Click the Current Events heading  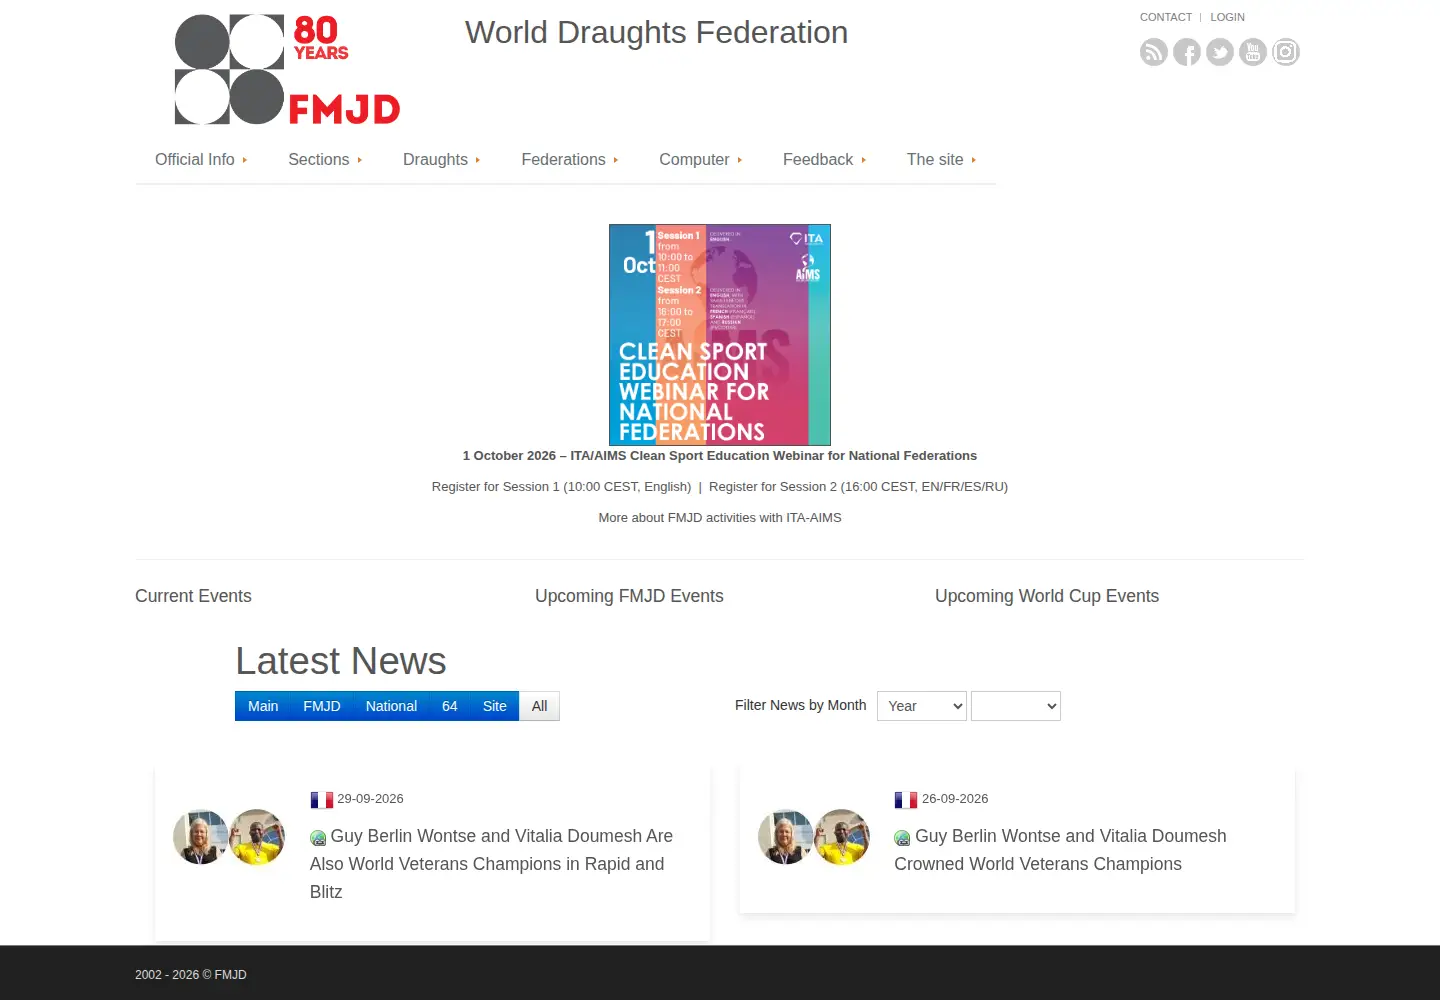click(x=193, y=596)
